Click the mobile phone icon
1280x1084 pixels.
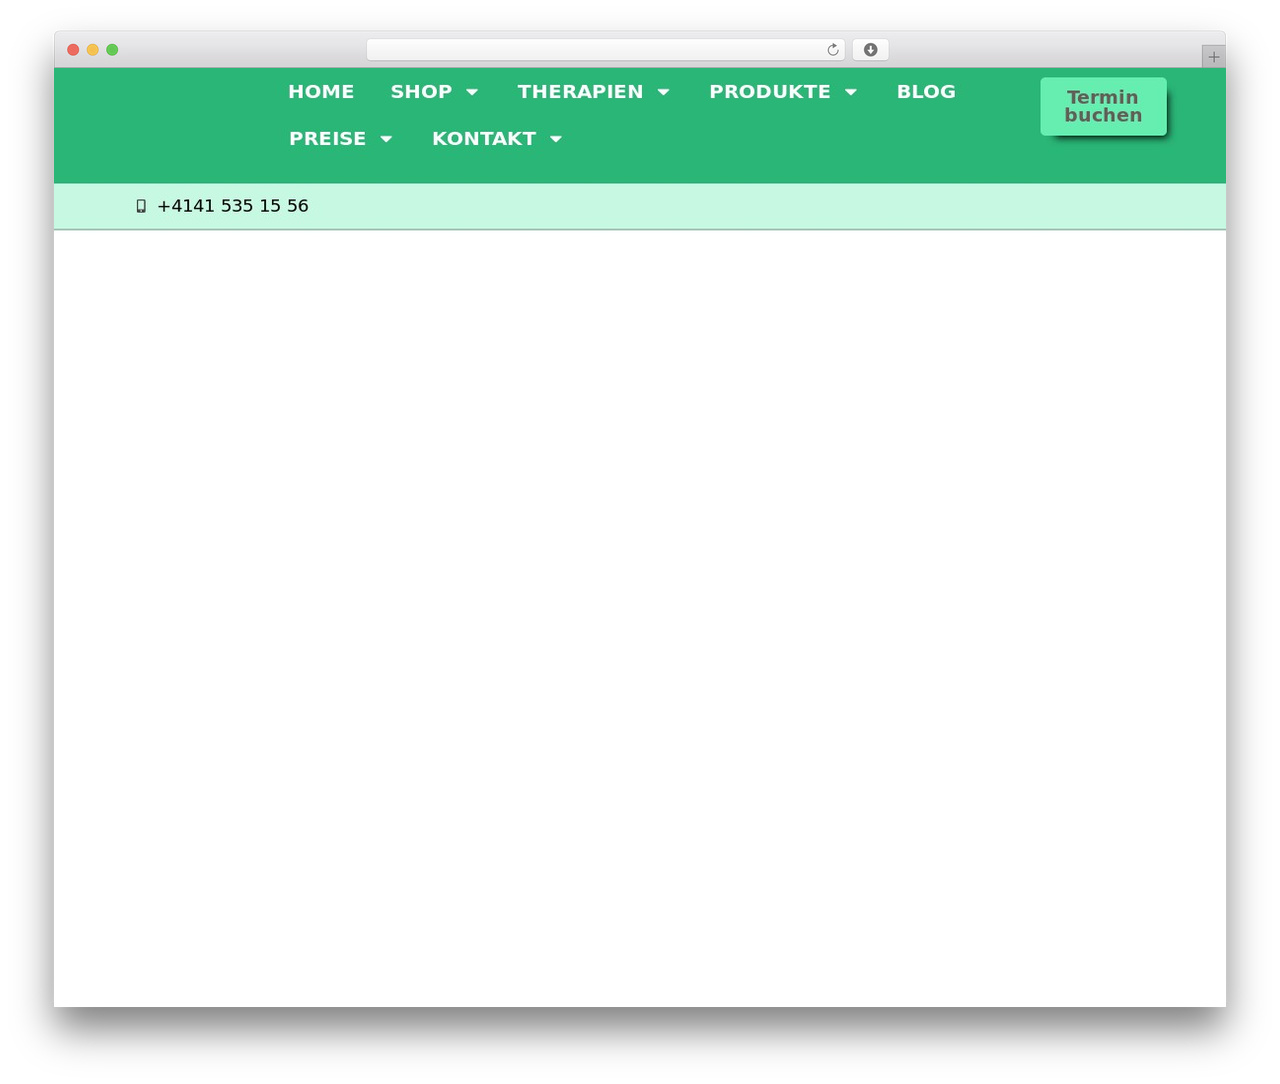click(x=141, y=206)
